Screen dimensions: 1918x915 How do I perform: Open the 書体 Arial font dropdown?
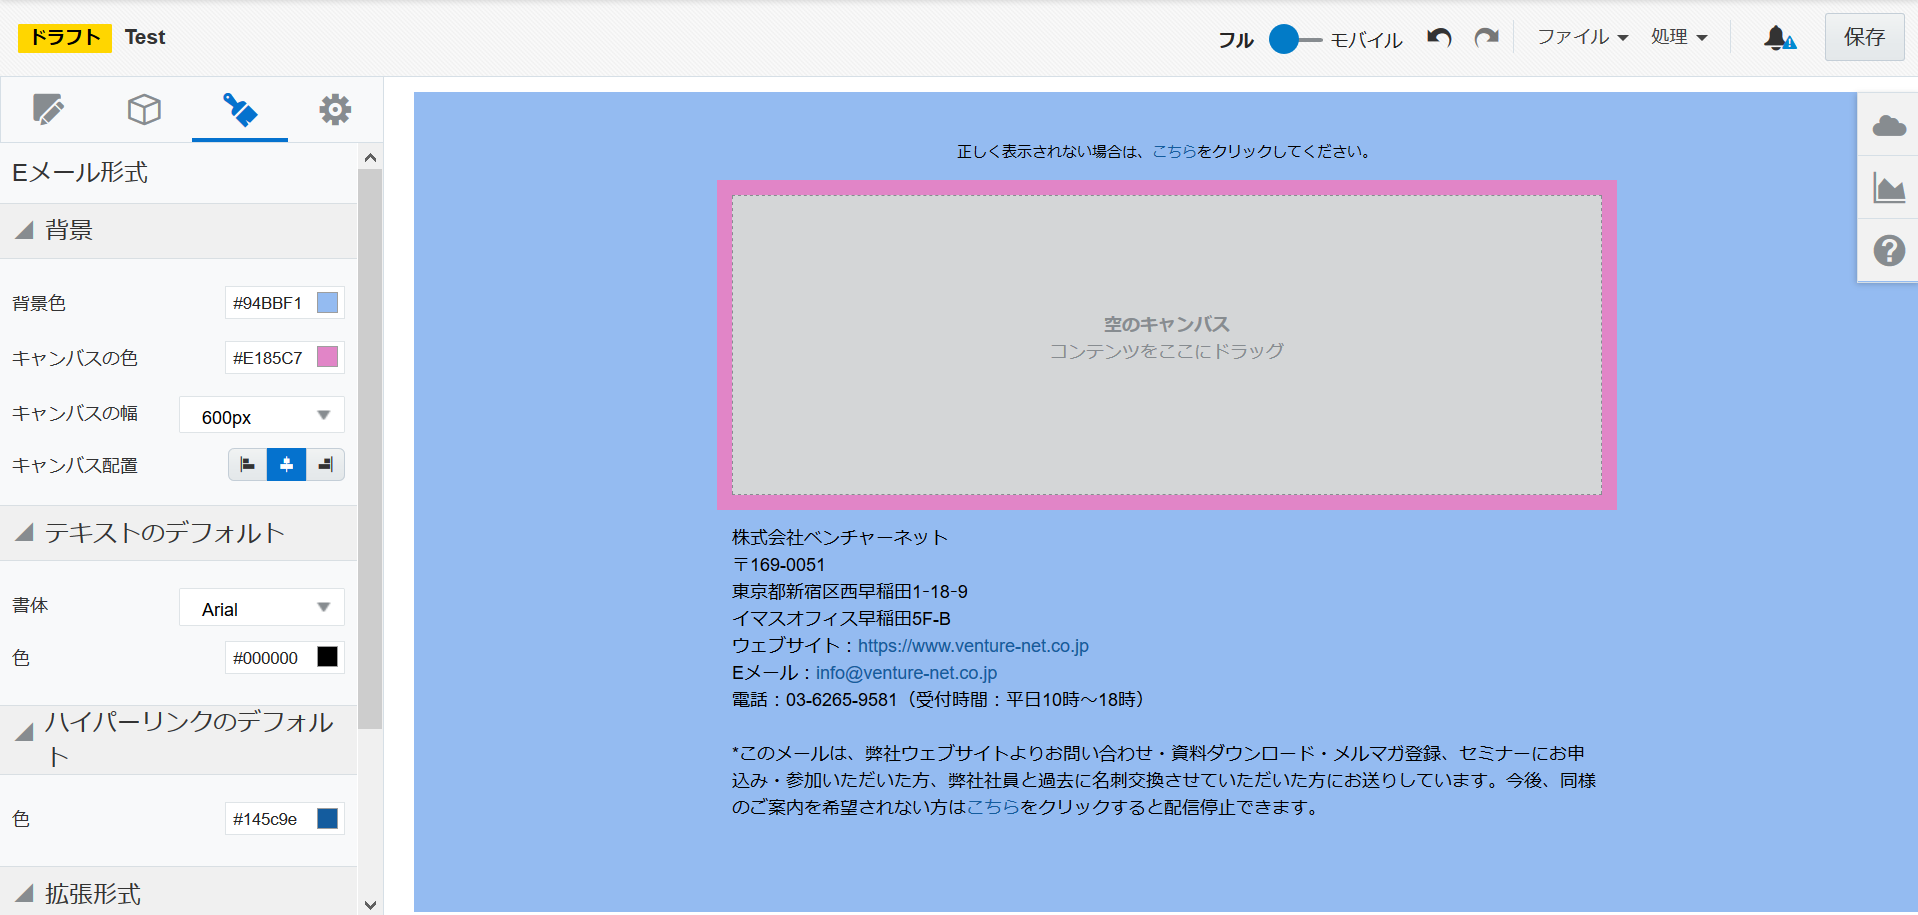pyautogui.click(x=262, y=608)
